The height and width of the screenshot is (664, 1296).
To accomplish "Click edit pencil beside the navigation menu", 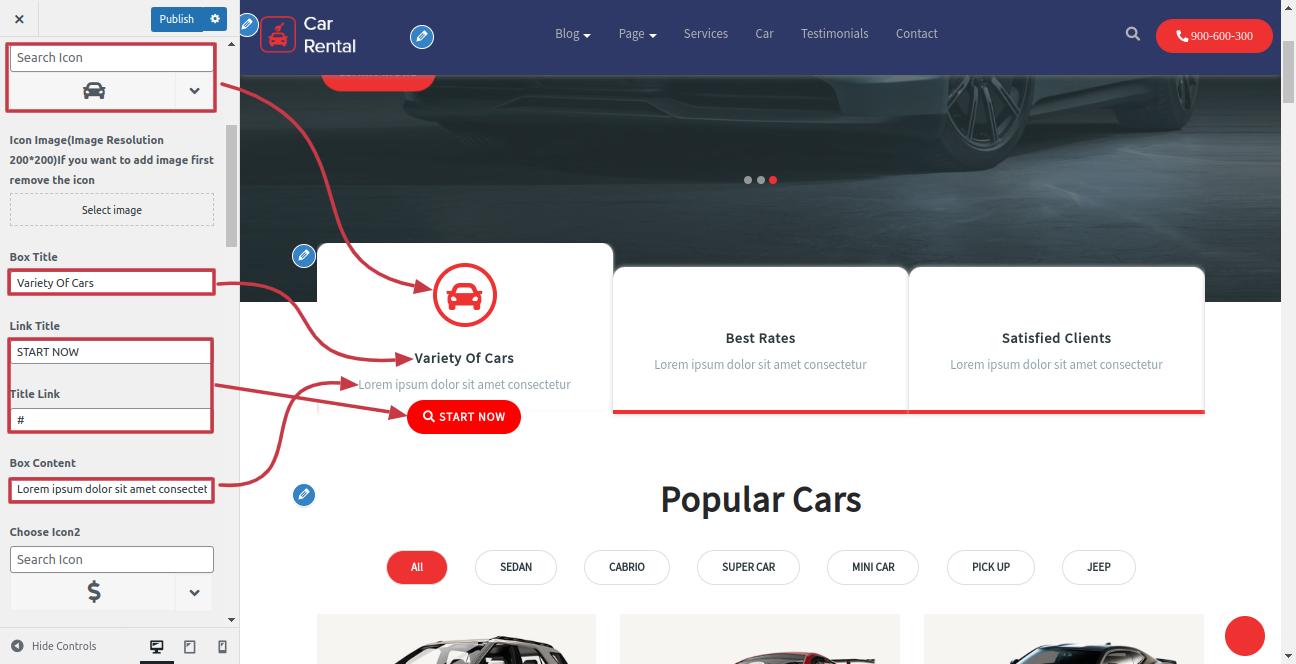I will pyautogui.click(x=422, y=37).
